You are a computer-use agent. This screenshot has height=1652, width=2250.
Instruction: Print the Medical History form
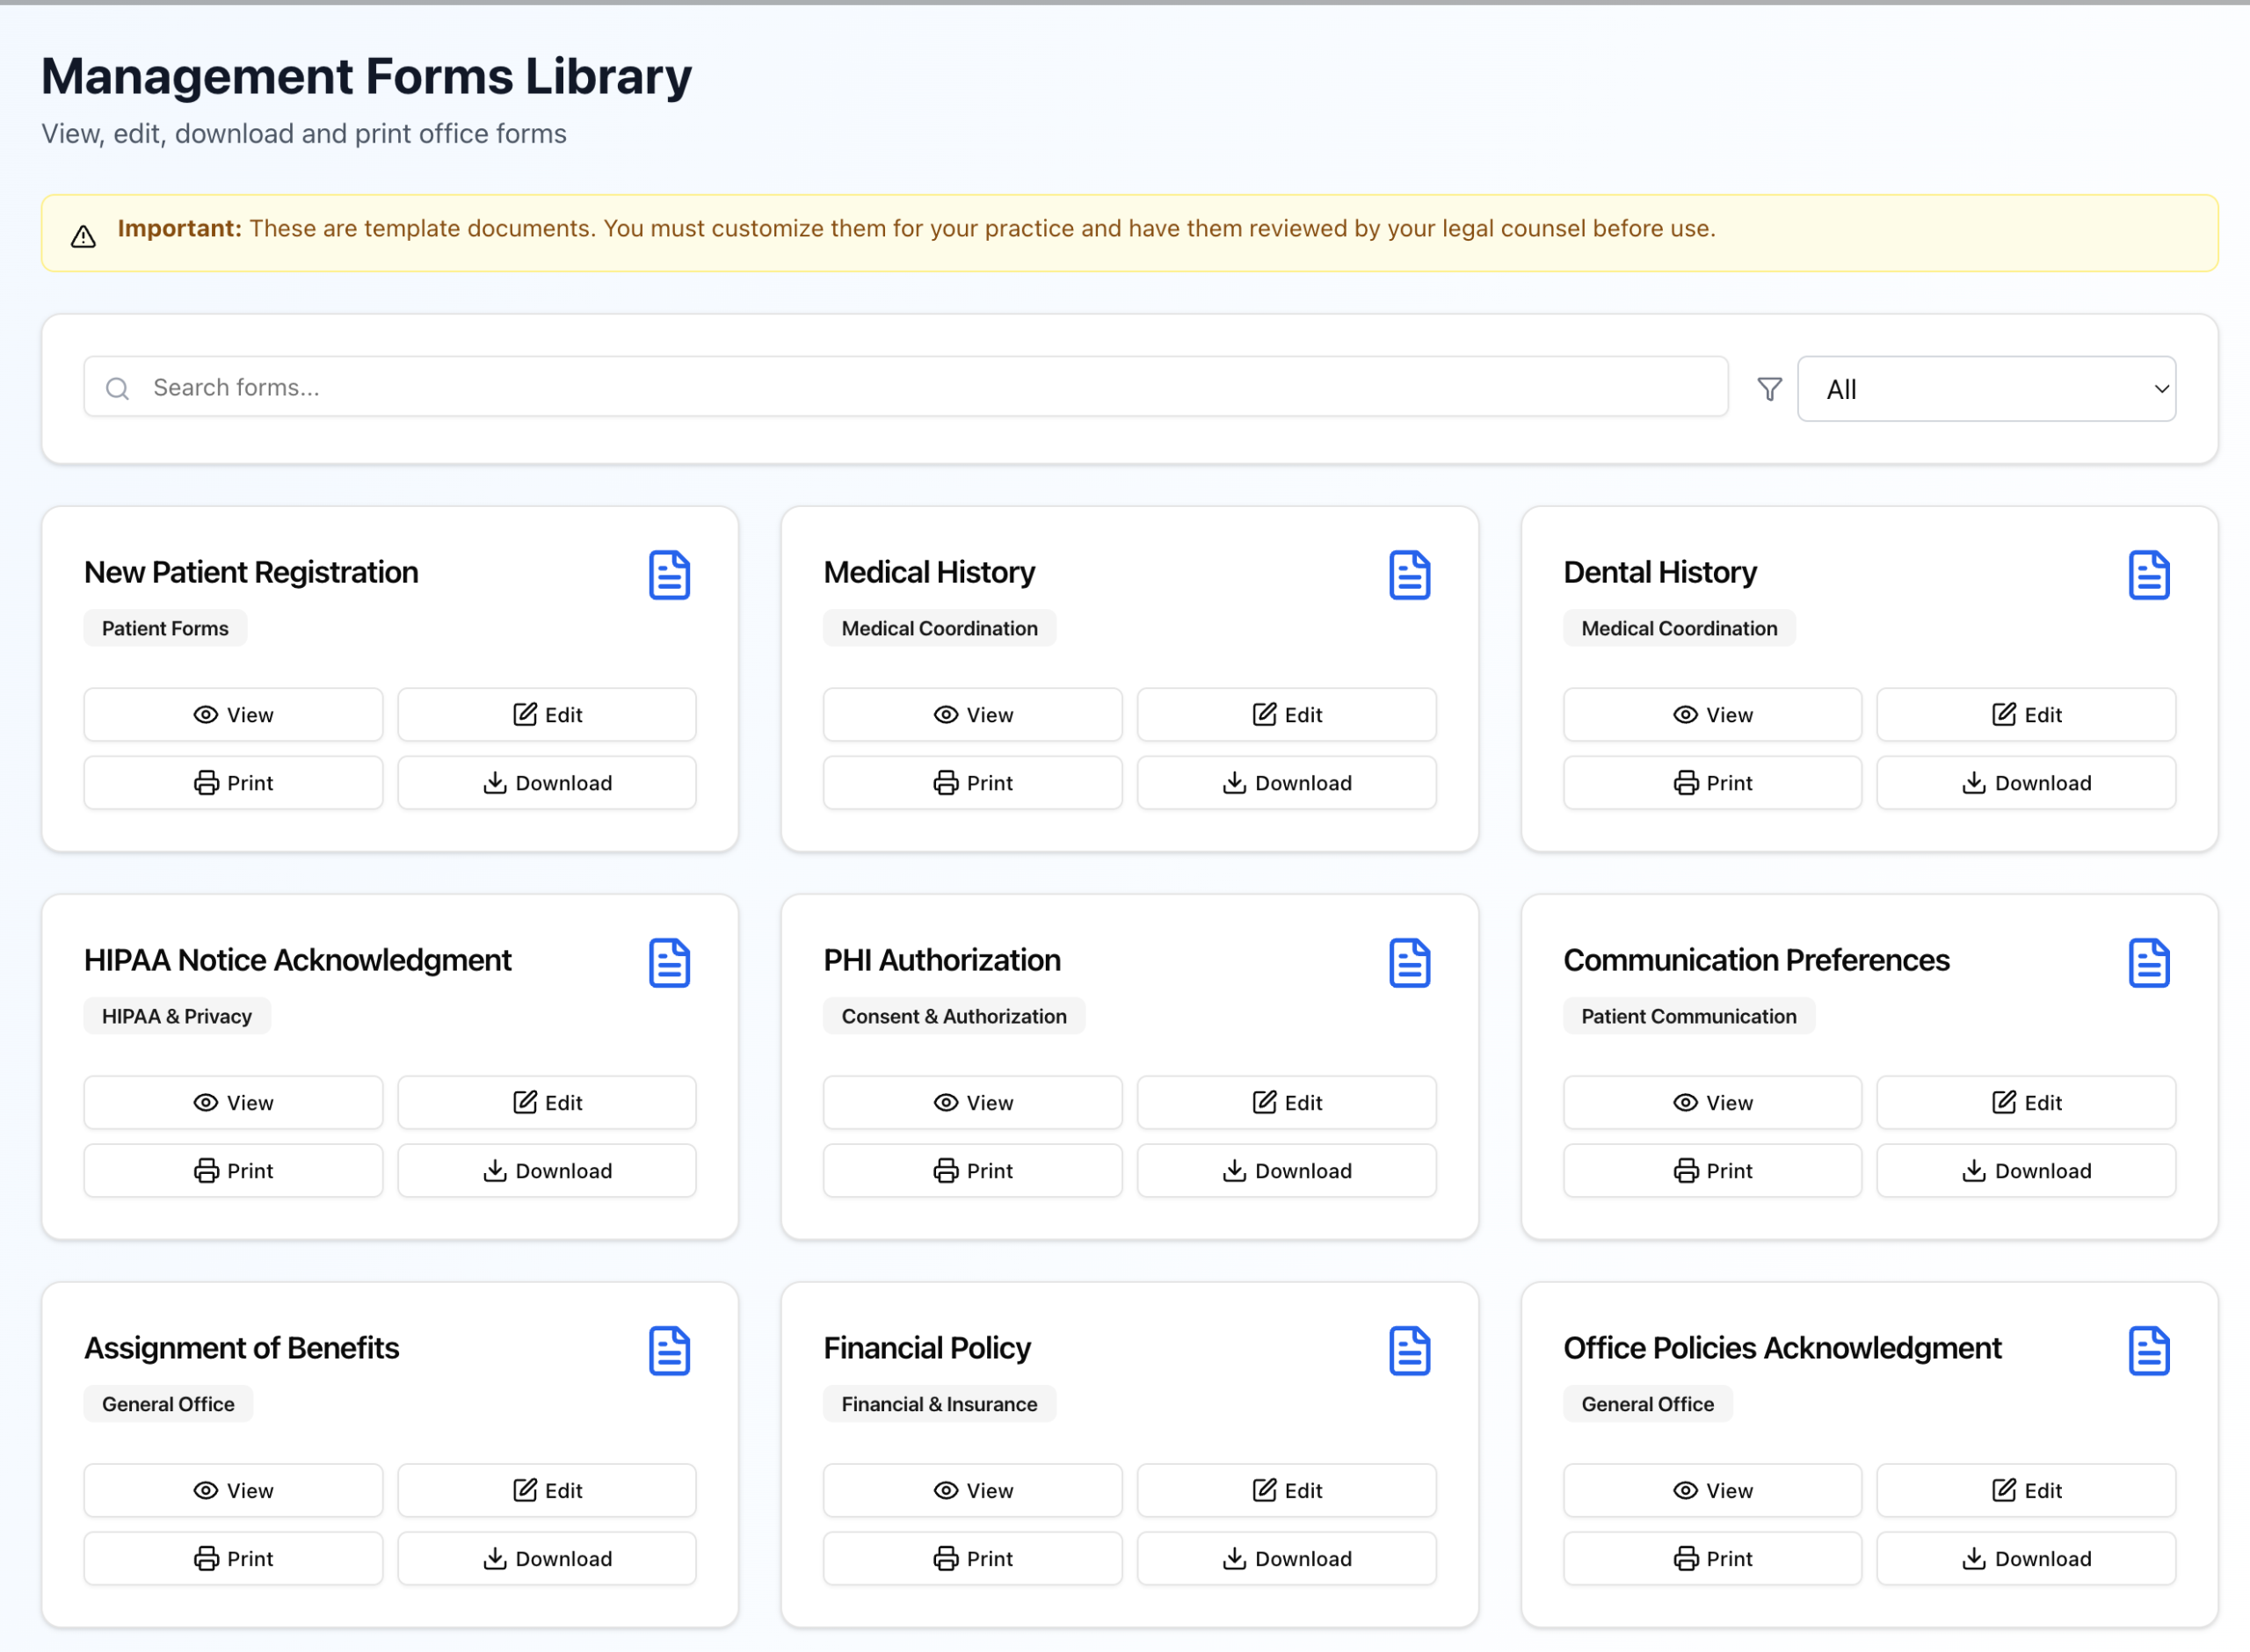pos(973,782)
